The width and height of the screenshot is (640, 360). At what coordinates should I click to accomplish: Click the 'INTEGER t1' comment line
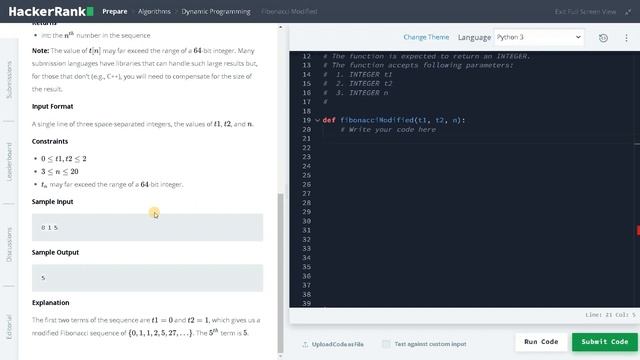tap(358, 74)
